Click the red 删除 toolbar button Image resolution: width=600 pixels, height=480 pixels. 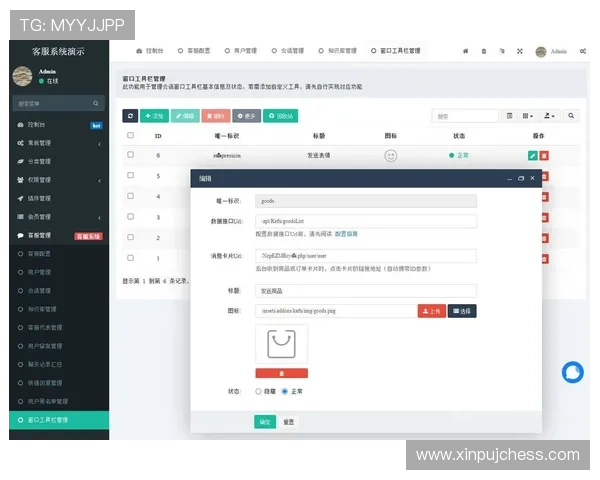coord(216,116)
